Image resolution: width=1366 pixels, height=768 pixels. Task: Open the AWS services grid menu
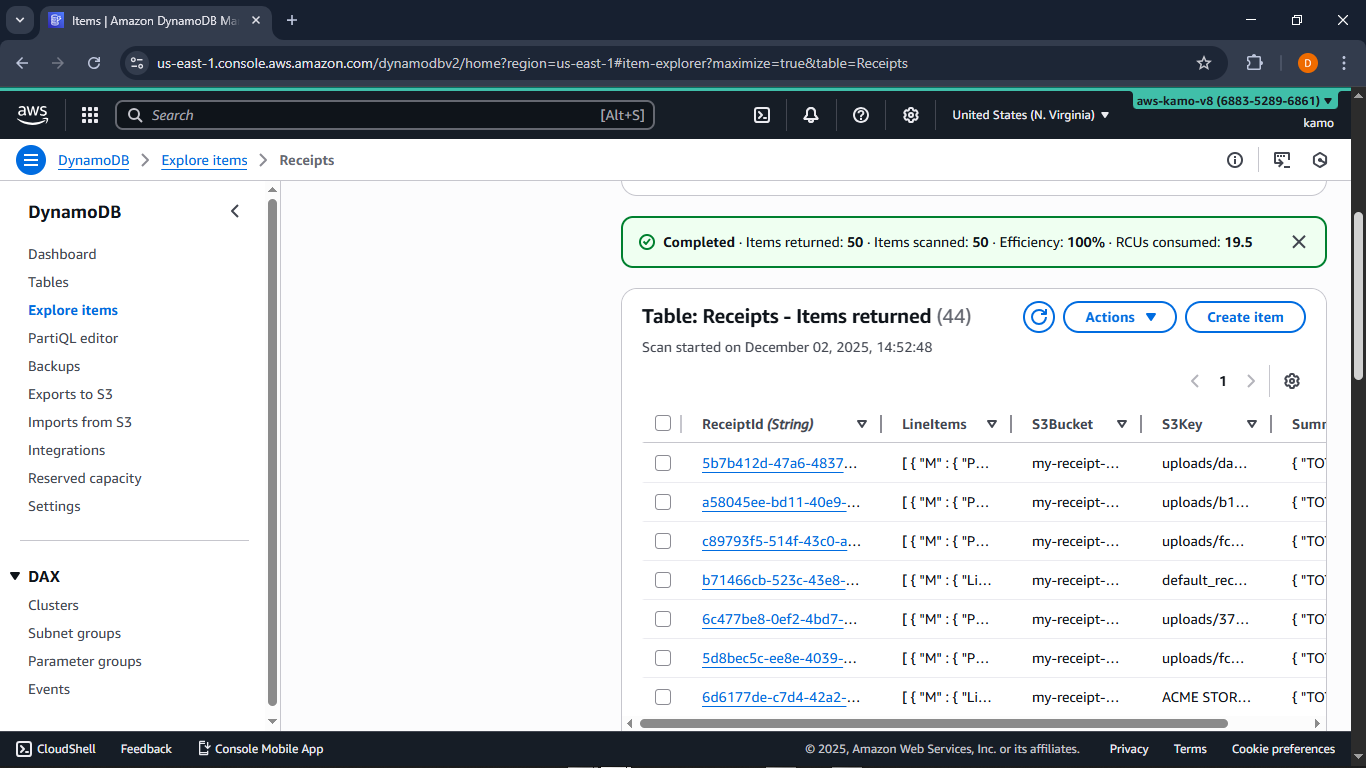pos(90,115)
